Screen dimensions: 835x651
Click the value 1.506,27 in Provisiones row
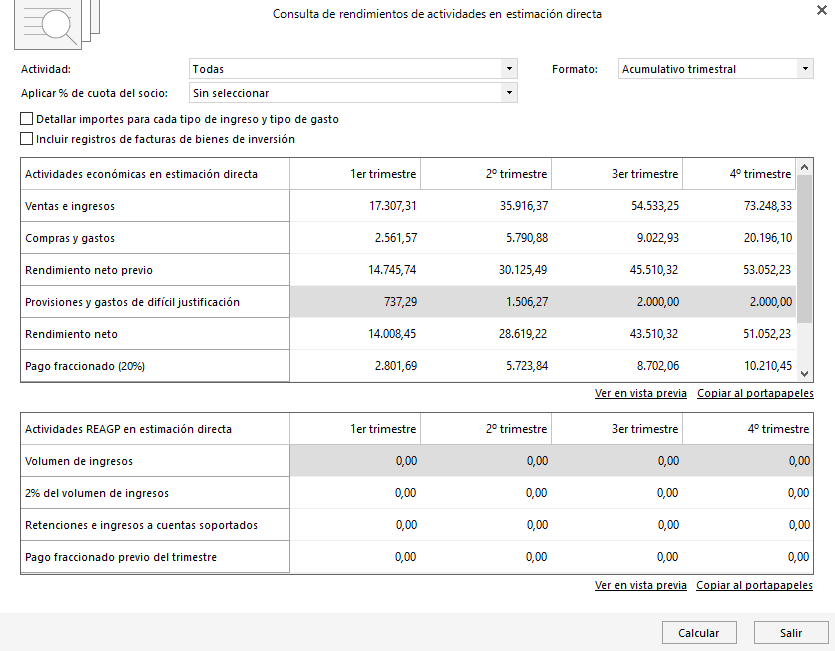point(527,302)
